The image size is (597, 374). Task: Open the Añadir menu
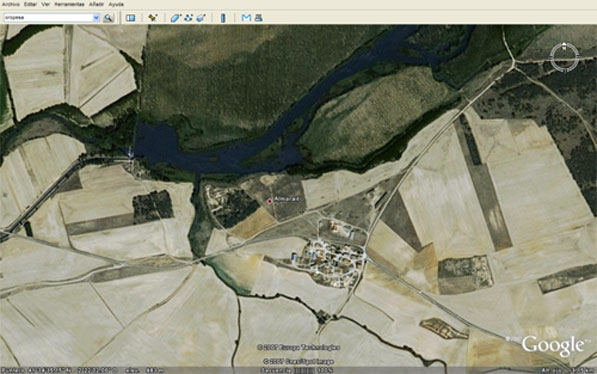[x=96, y=4]
